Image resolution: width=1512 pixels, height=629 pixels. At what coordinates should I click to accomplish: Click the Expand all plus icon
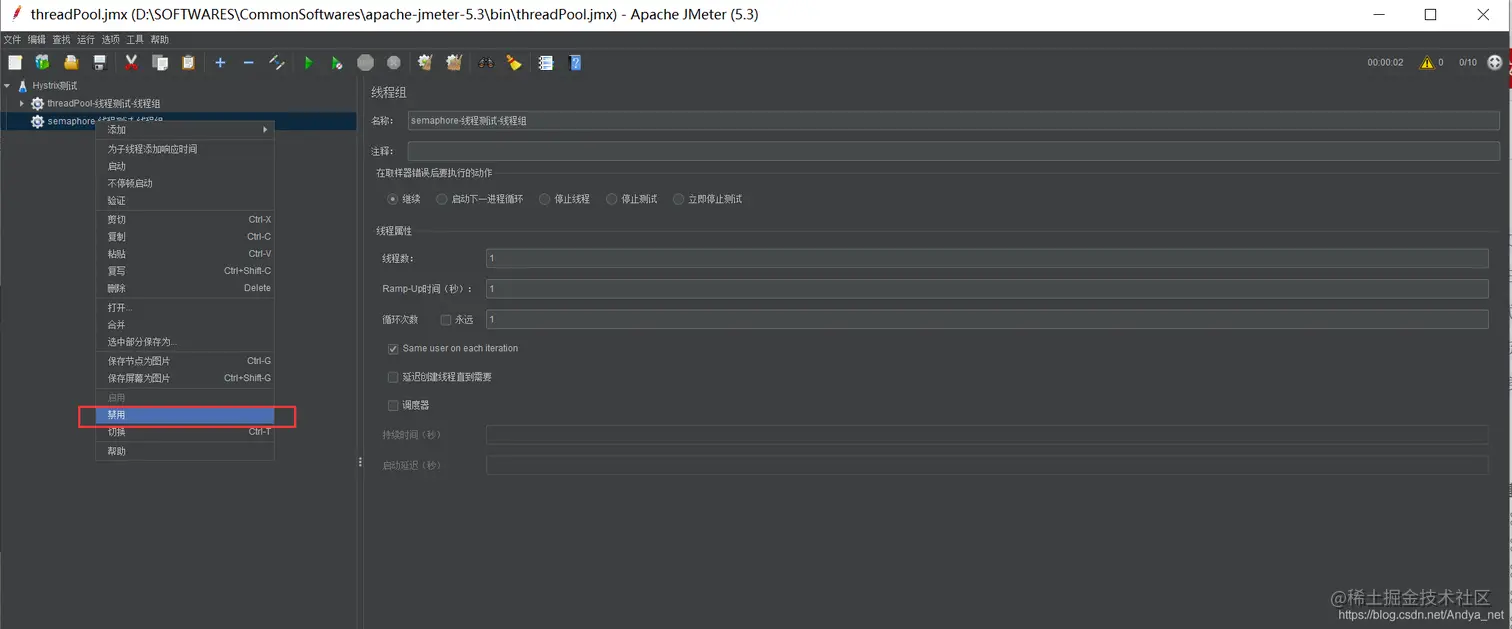220,62
